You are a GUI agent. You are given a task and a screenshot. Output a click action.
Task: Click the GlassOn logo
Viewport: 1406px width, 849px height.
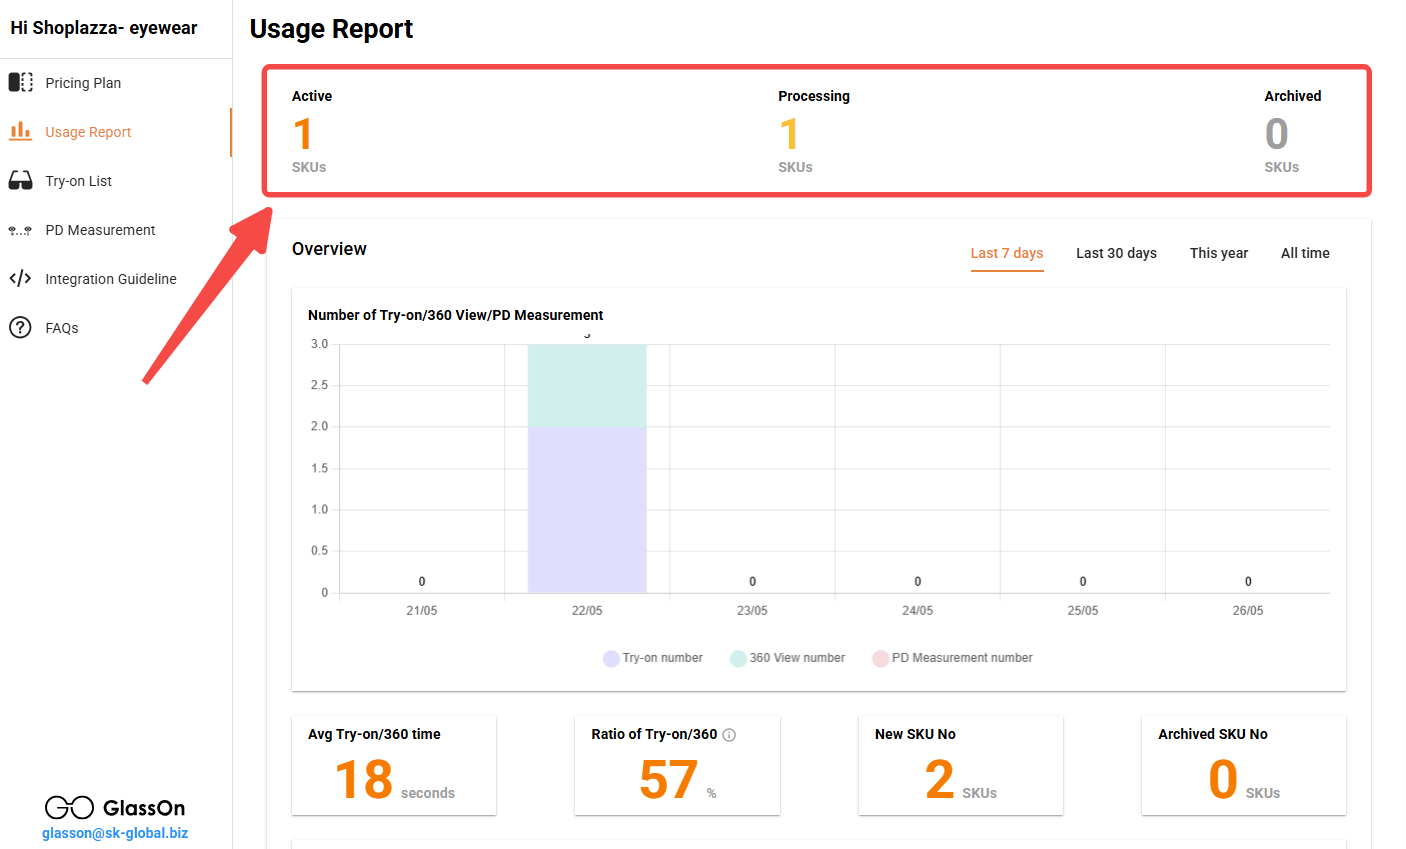(x=115, y=807)
